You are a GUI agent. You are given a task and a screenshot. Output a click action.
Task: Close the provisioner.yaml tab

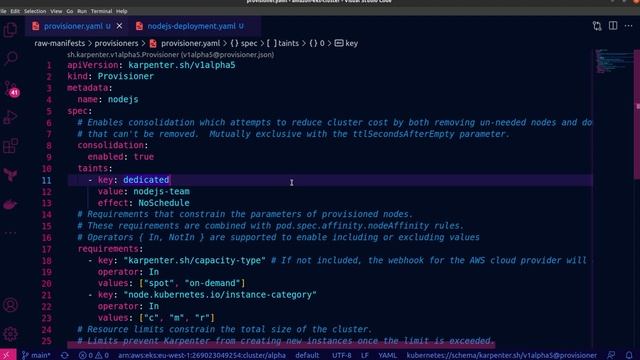(119, 26)
